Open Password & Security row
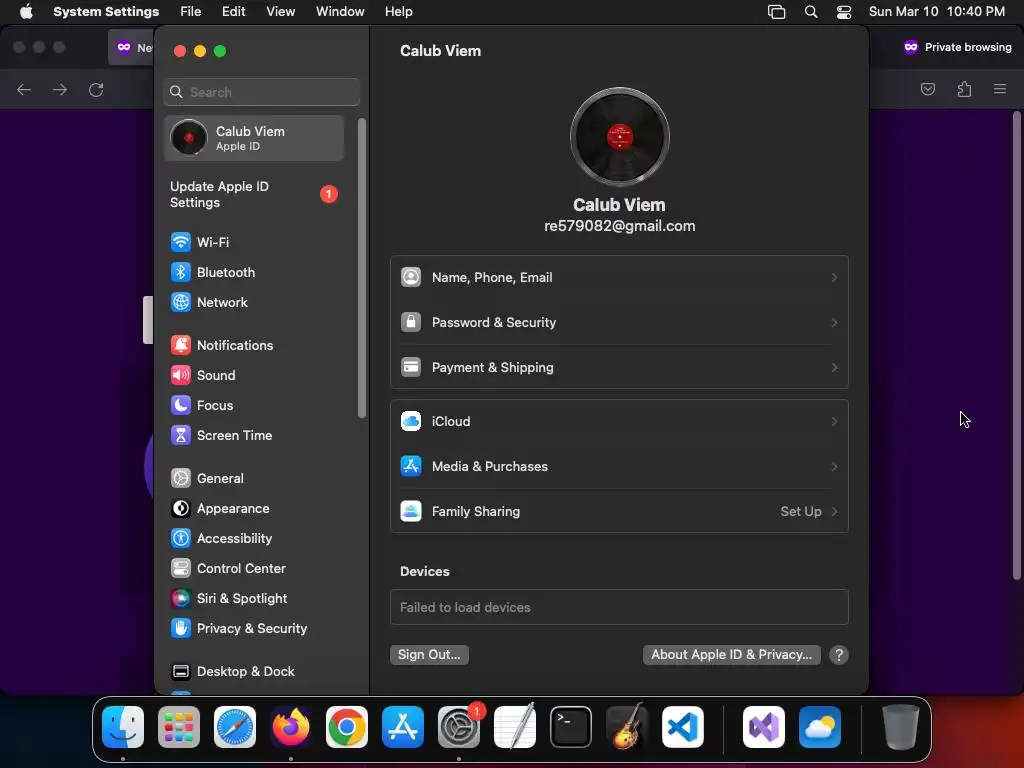 (x=619, y=322)
